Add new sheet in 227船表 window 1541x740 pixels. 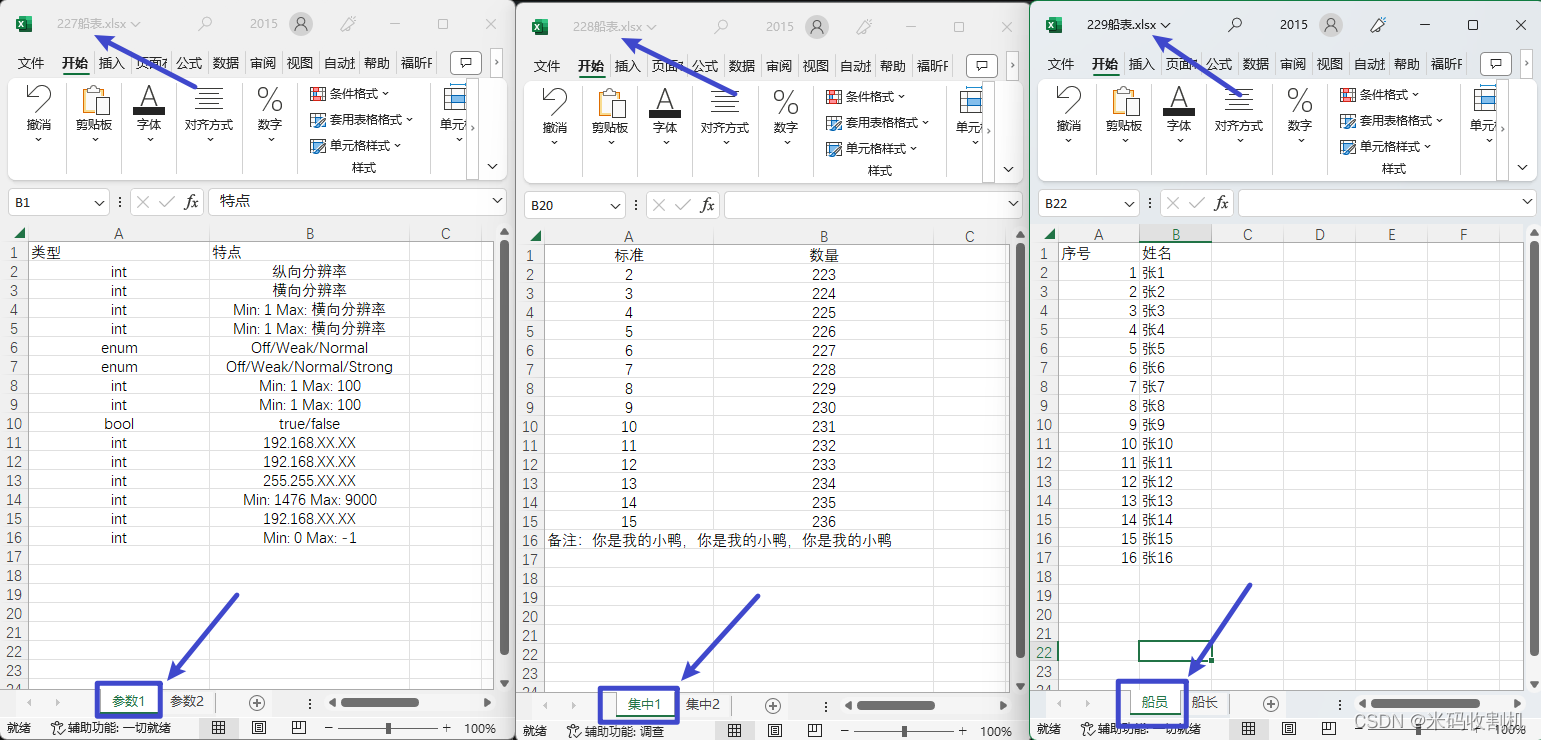pyautogui.click(x=256, y=703)
